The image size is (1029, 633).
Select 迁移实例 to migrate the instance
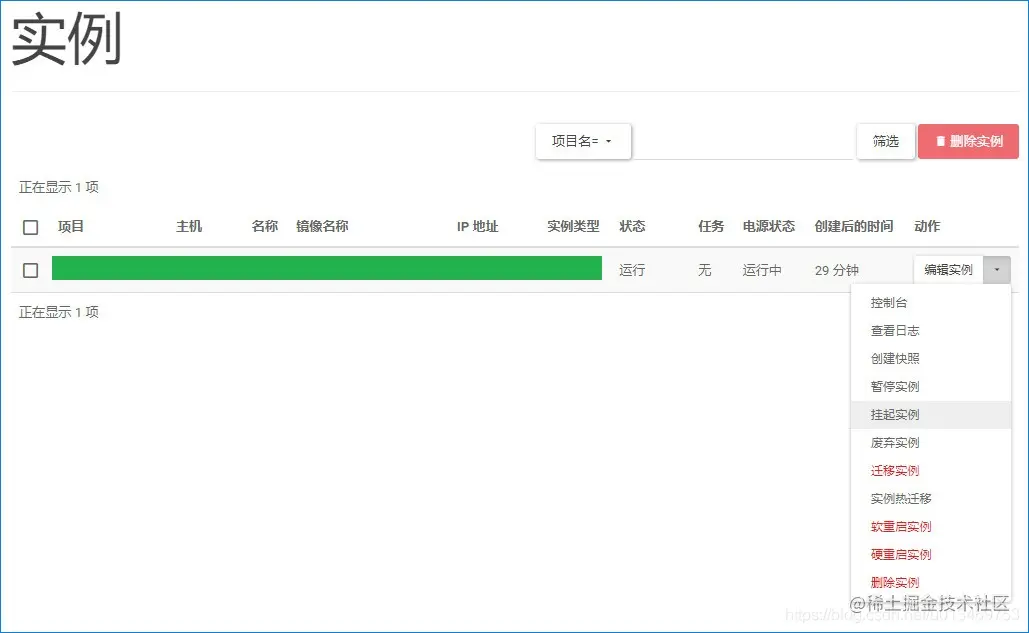coord(893,470)
